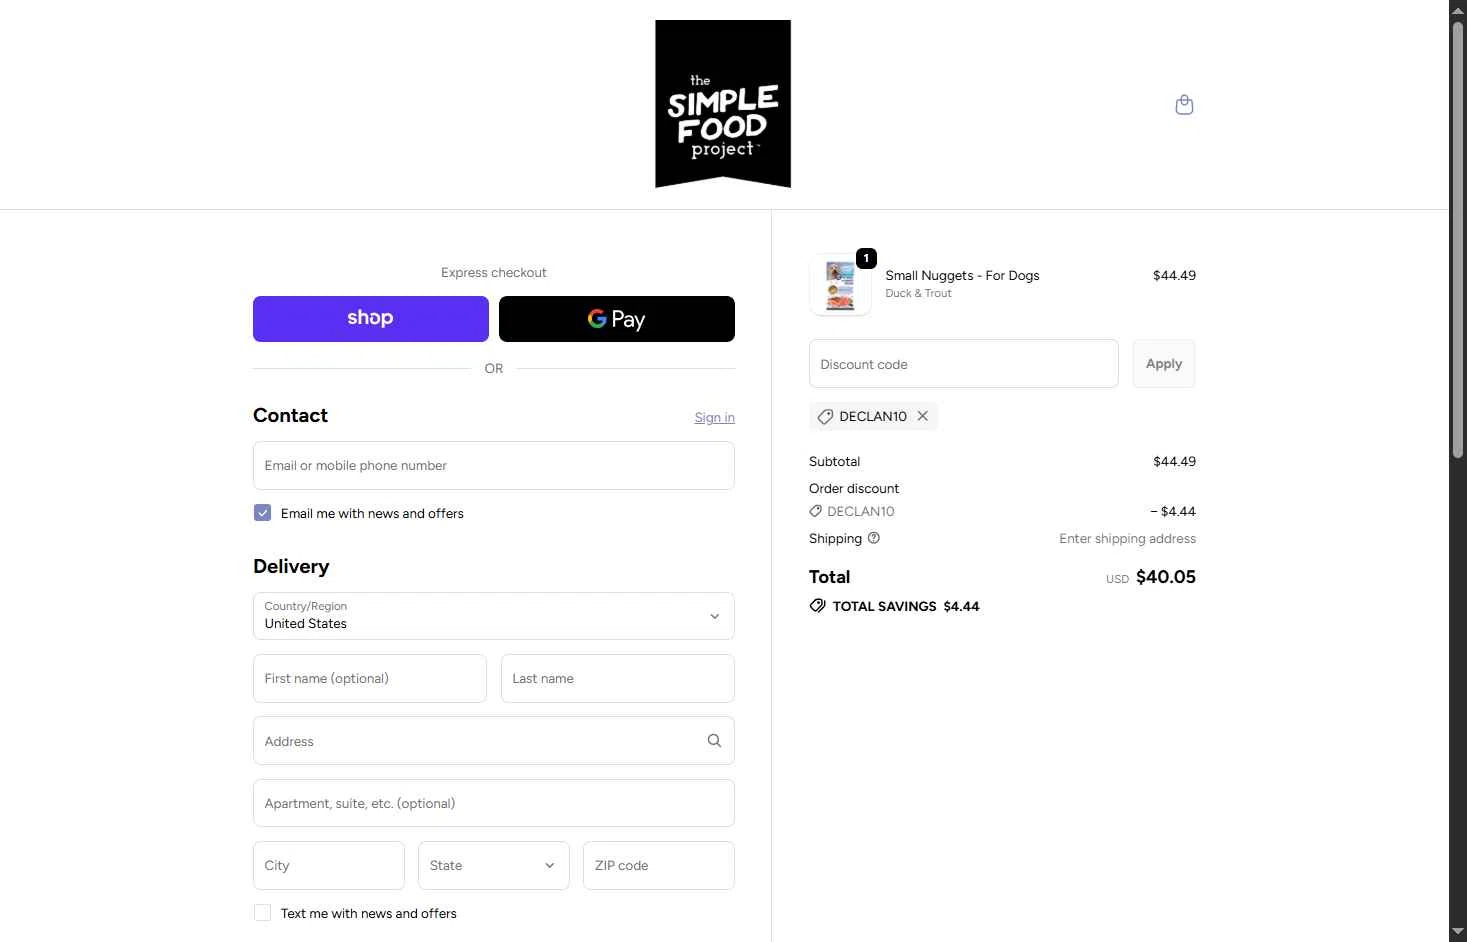Click the Sign in link
Viewport: 1467px width, 942px height.
tap(715, 418)
